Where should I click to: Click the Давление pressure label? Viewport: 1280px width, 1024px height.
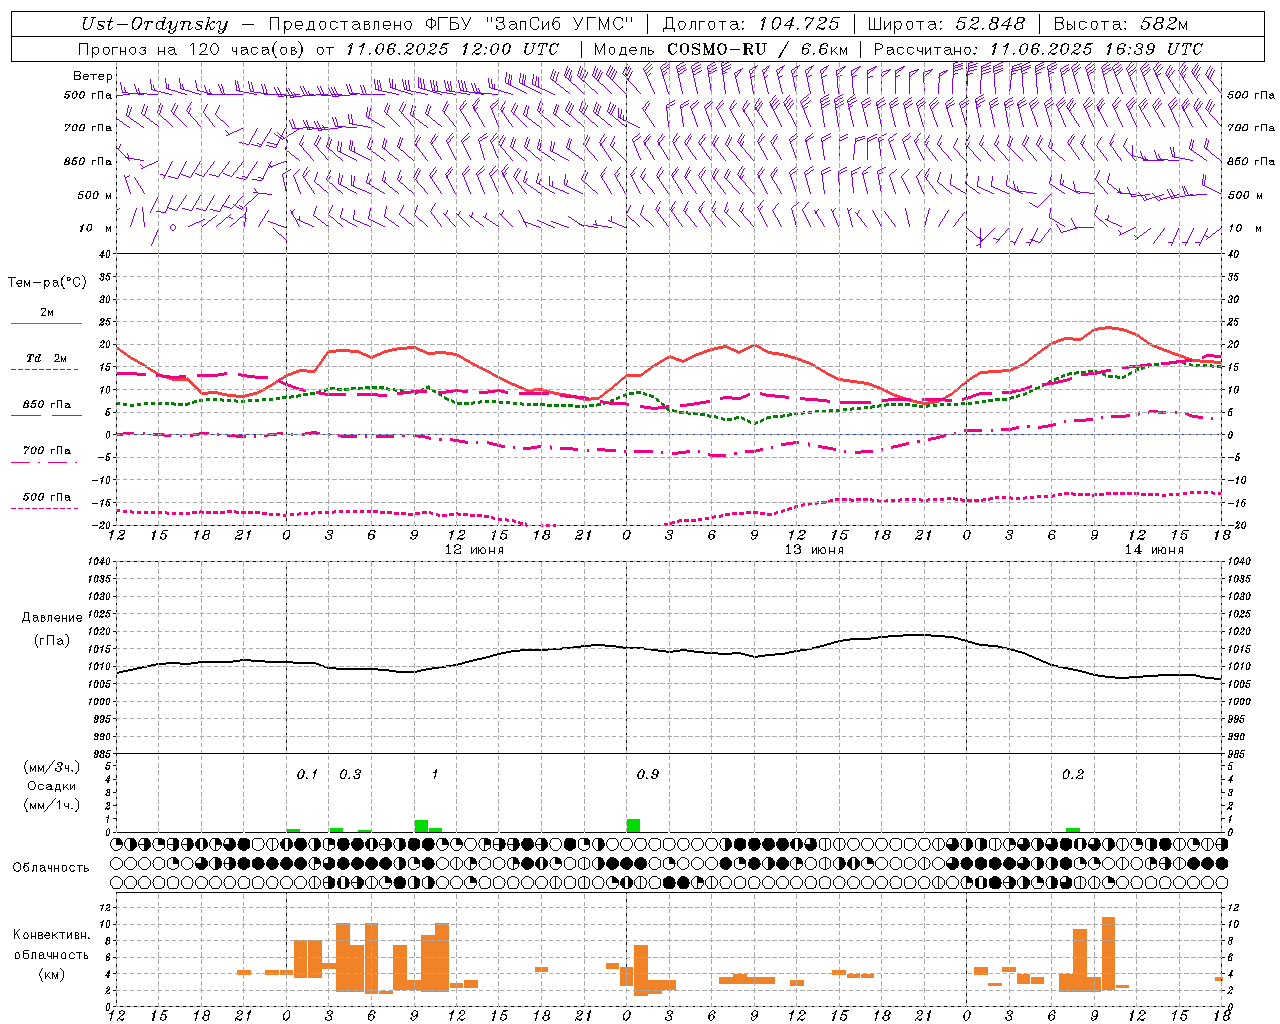(52, 618)
